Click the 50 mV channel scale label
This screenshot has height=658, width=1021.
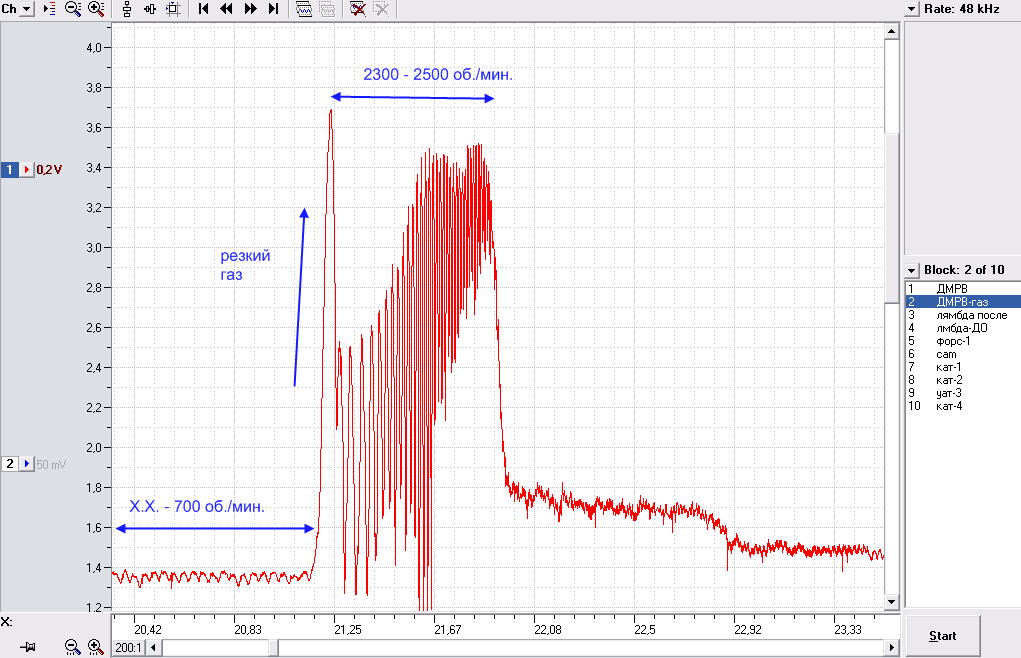51,465
